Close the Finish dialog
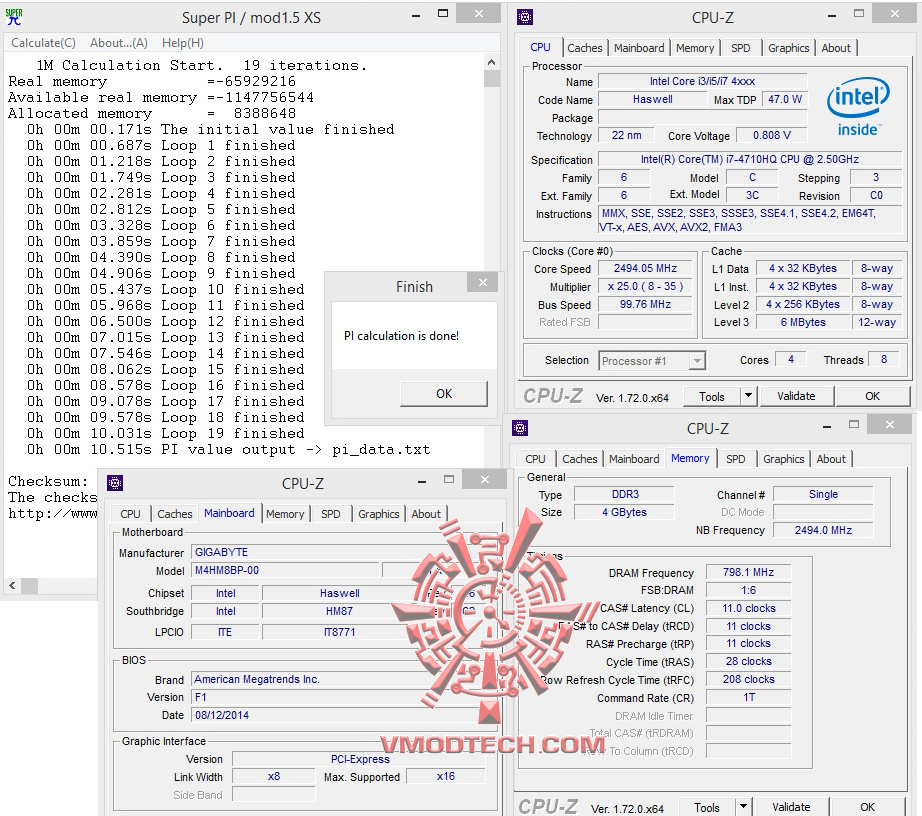Viewport: 922px width, 816px height. click(x=483, y=283)
